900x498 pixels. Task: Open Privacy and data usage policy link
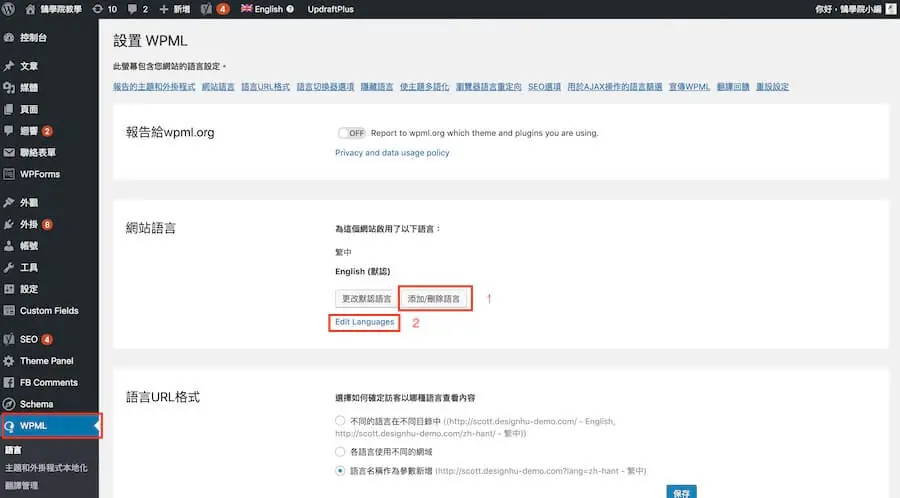tap(392, 153)
